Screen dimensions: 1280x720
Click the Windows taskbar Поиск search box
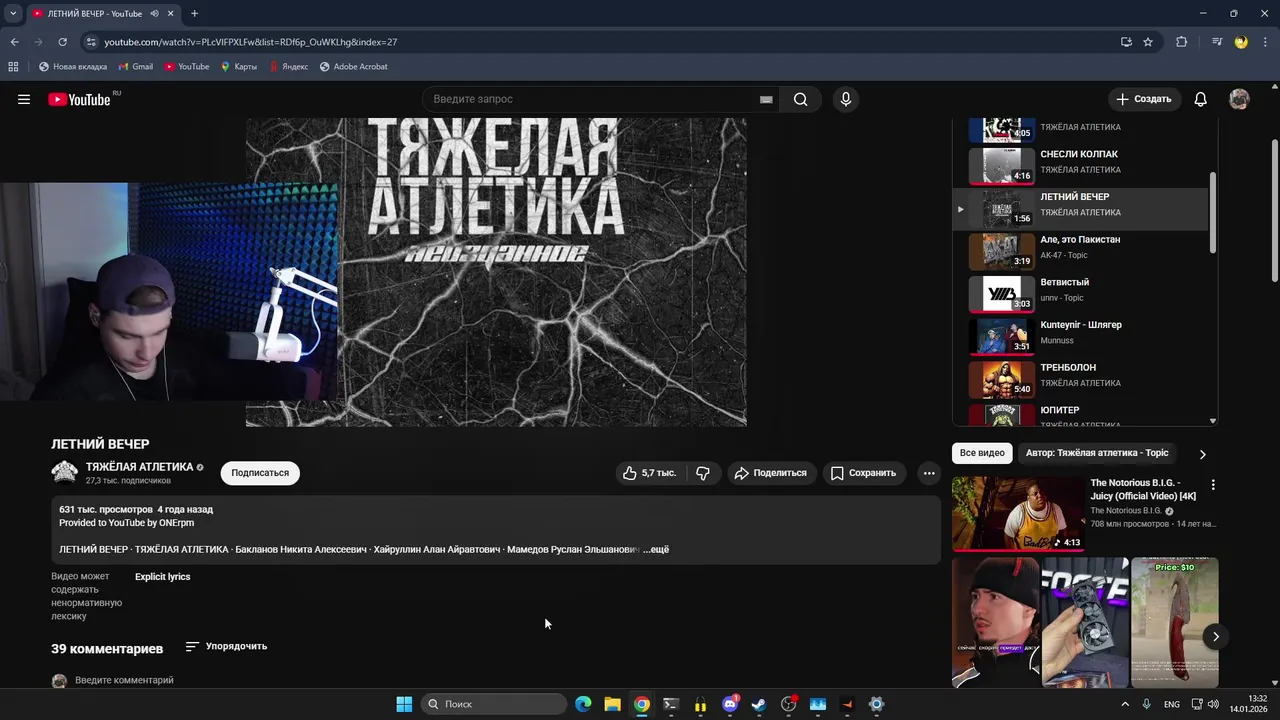click(x=494, y=704)
